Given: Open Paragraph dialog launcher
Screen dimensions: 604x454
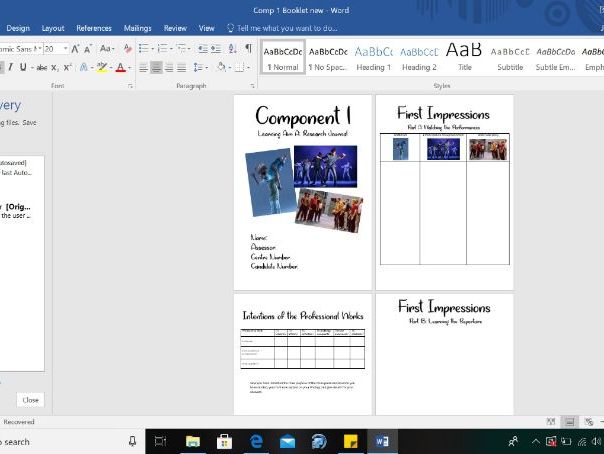Looking at the screenshot, I should pos(252,86).
